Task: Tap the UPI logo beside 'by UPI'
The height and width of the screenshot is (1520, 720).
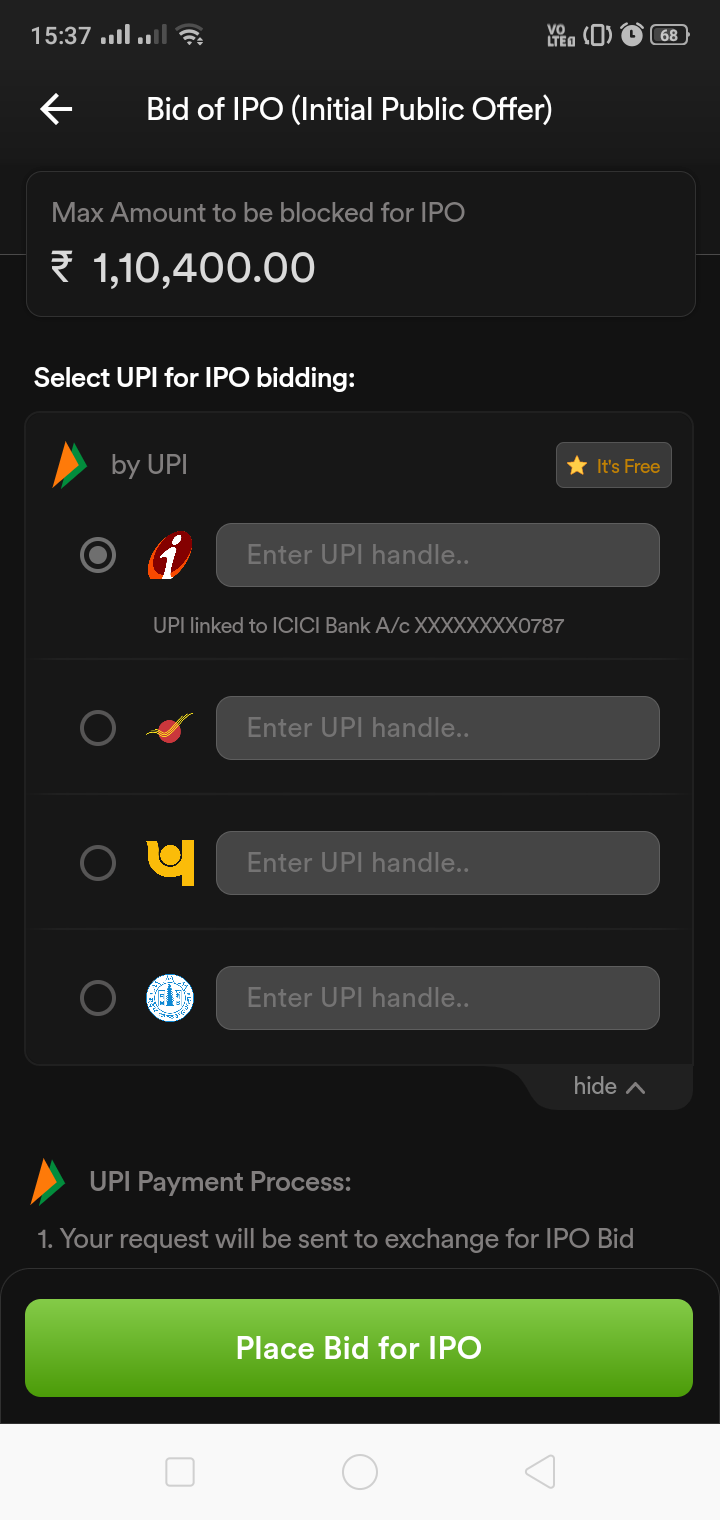Action: coord(70,465)
